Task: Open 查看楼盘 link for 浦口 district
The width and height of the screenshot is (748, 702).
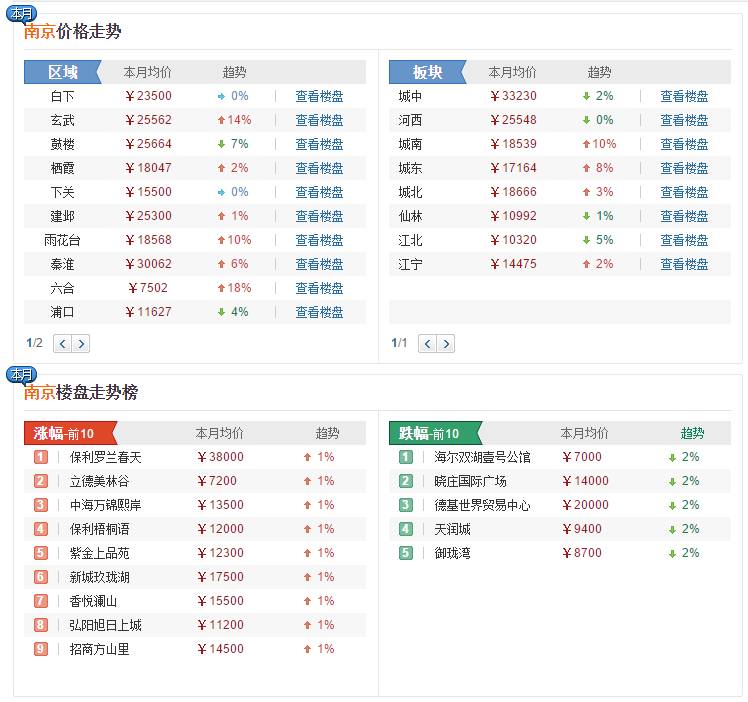Action: 319,312
